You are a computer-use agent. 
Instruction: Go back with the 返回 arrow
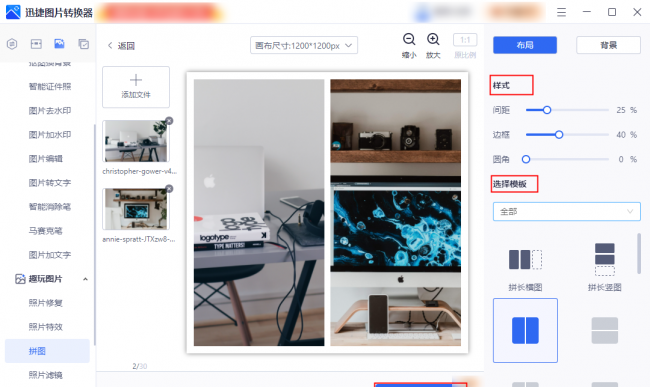coord(110,46)
